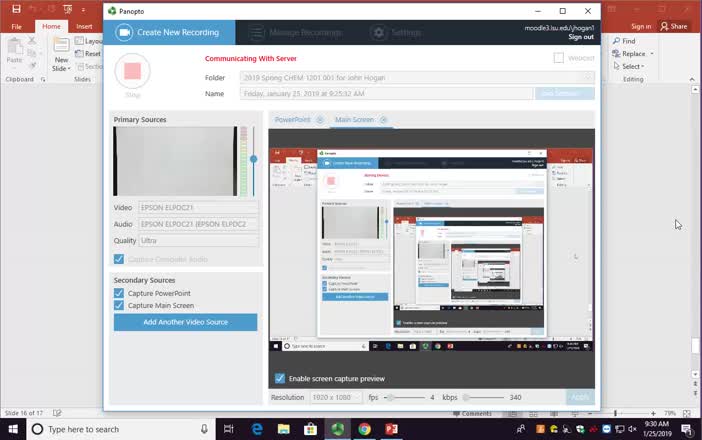Open the Quality dropdown
702x440 pixels.
(x=198, y=240)
